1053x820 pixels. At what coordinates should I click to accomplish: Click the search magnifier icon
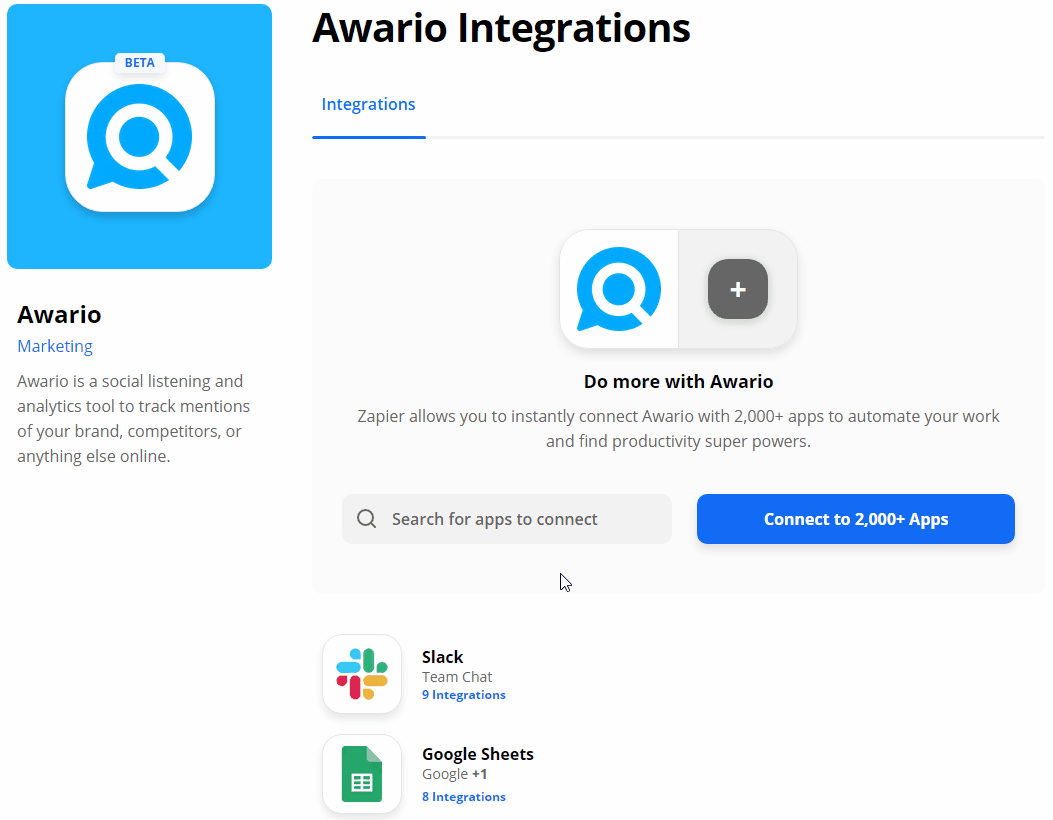(367, 518)
